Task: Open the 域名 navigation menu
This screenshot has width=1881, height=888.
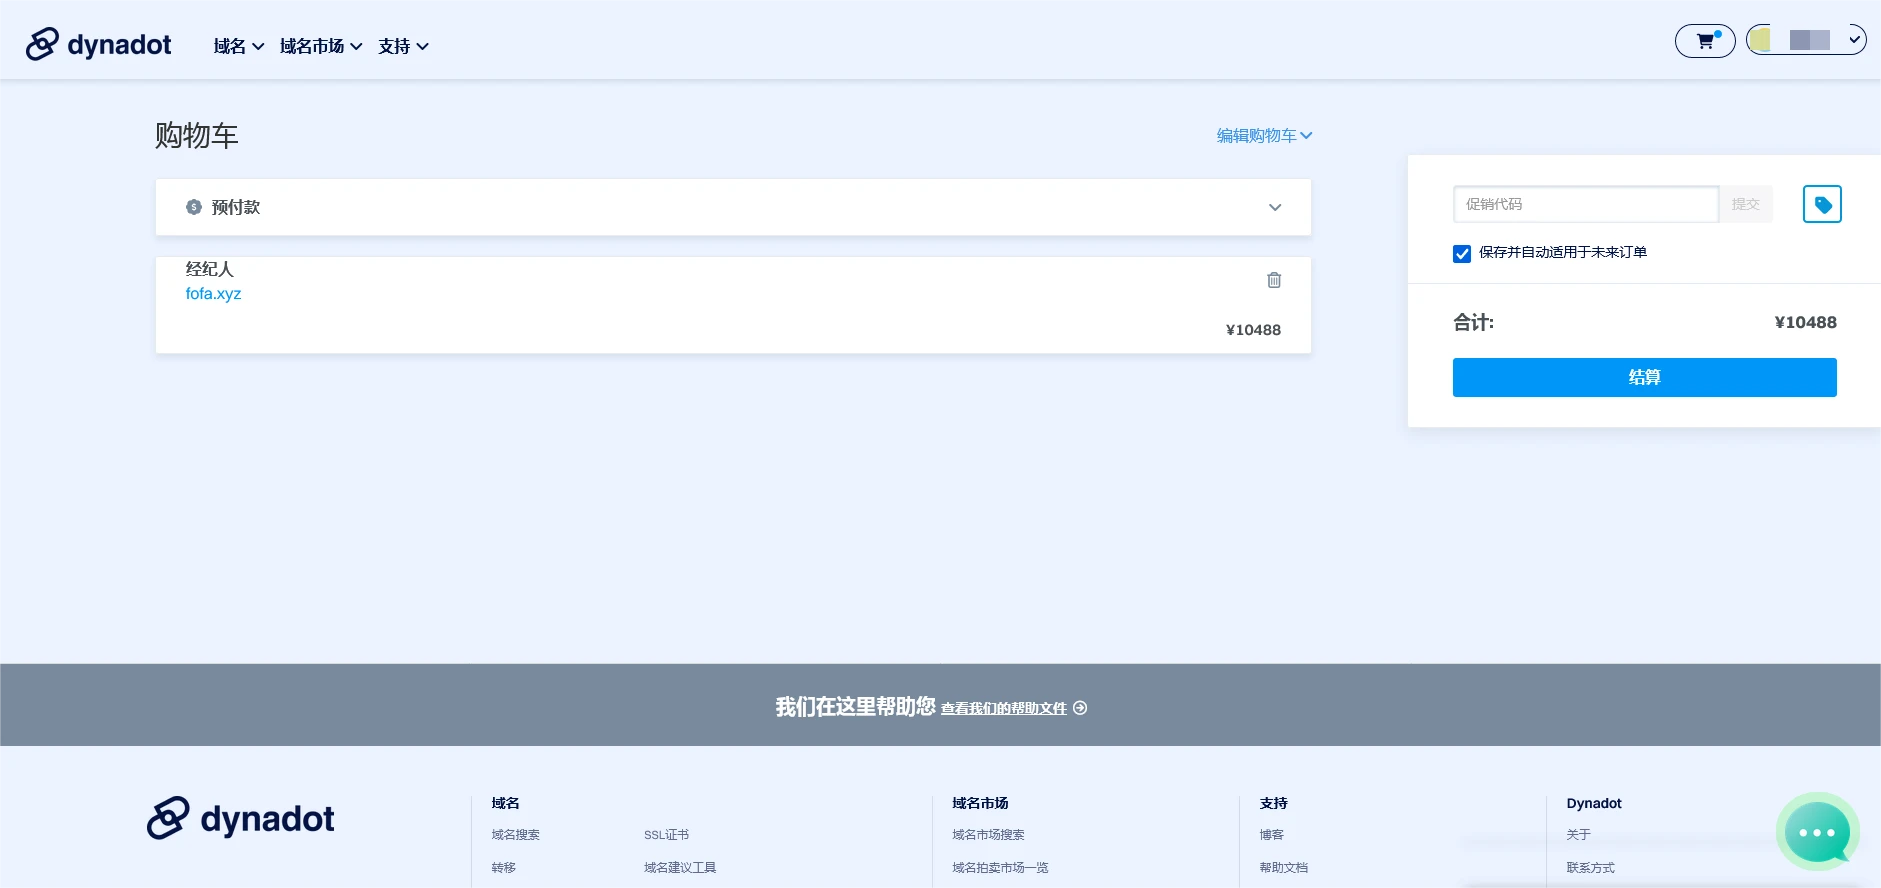Action: pos(238,46)
